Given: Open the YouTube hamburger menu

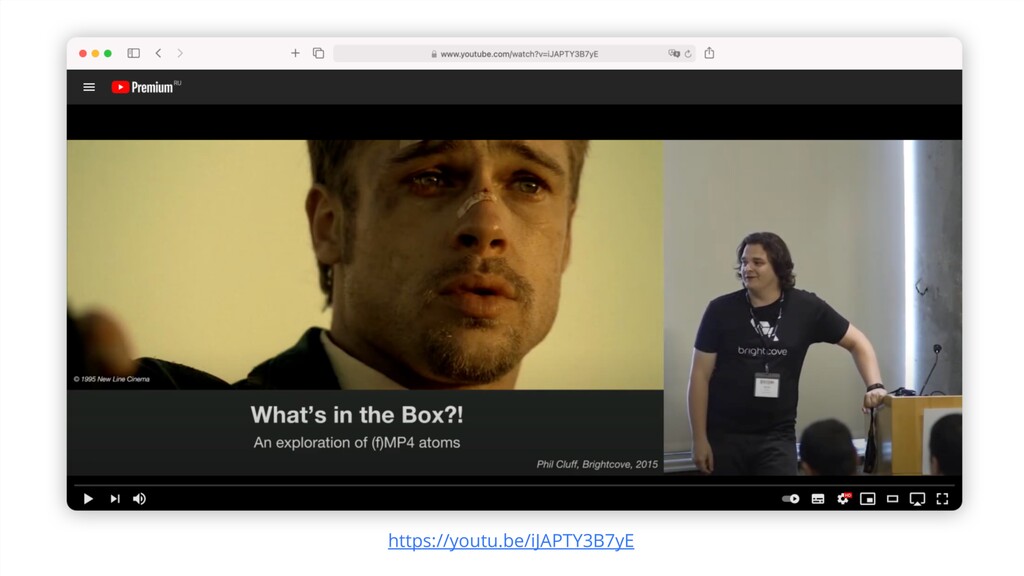Looking at the screenshot, I should pyautogui.click(x=89, y=87).
